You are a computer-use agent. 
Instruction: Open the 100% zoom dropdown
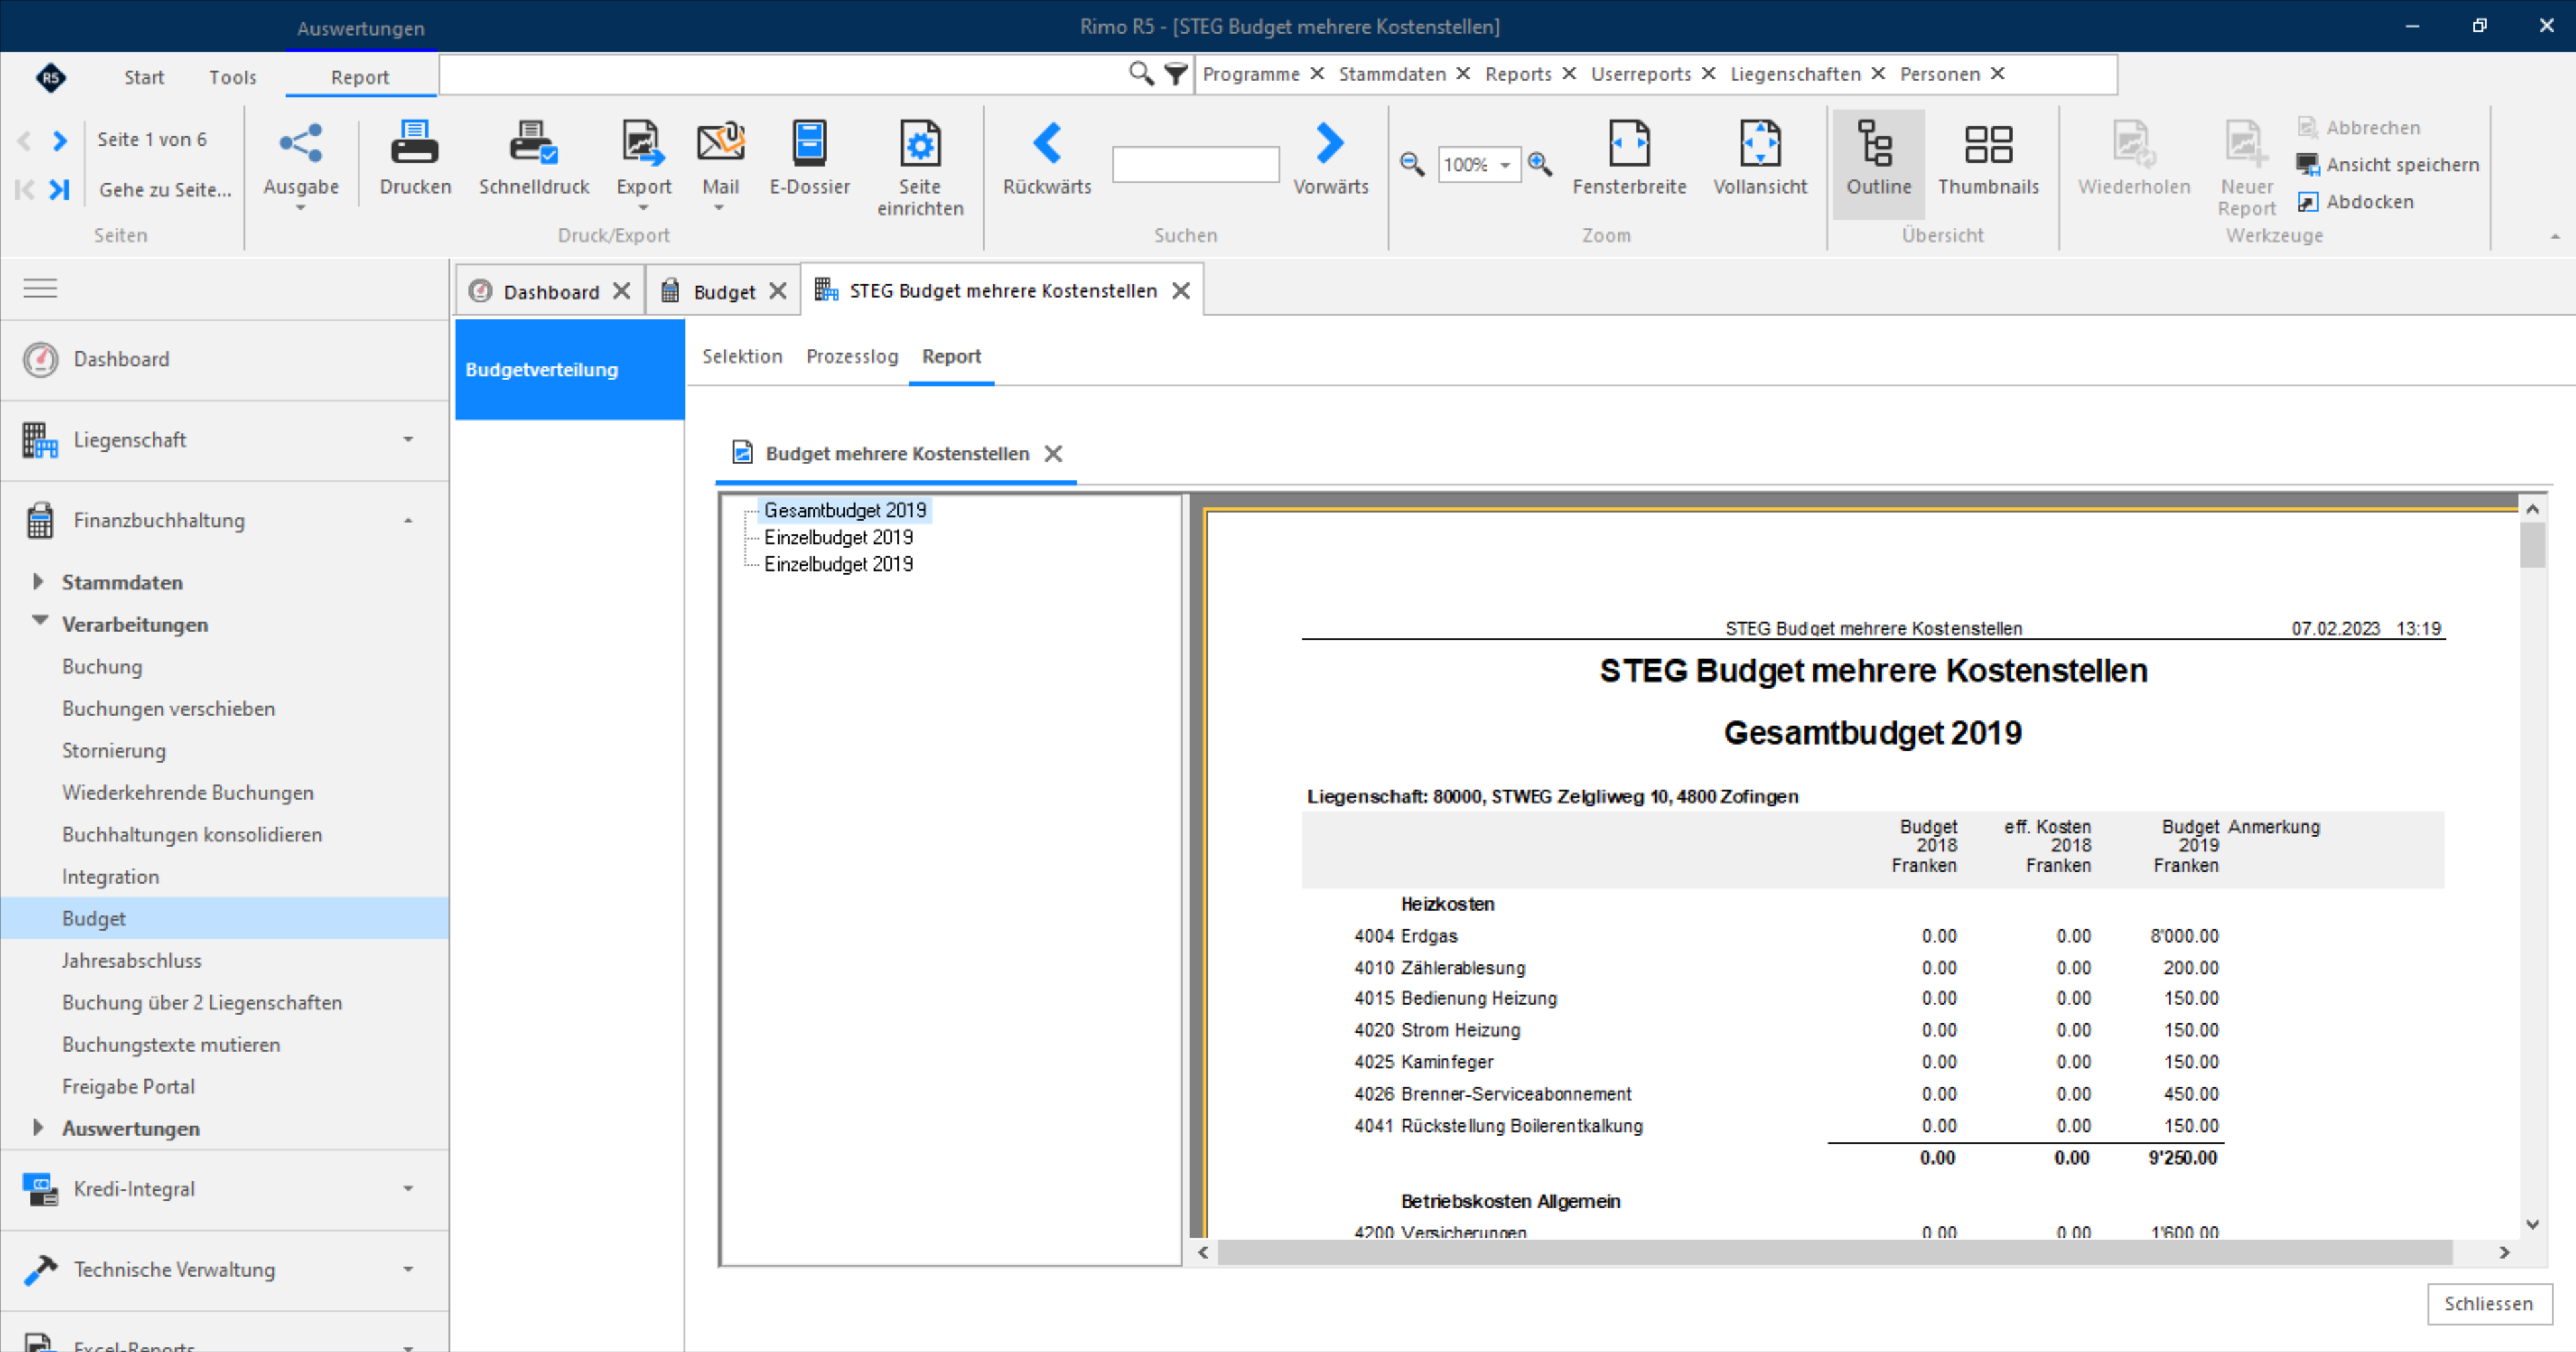[1504, 165]
